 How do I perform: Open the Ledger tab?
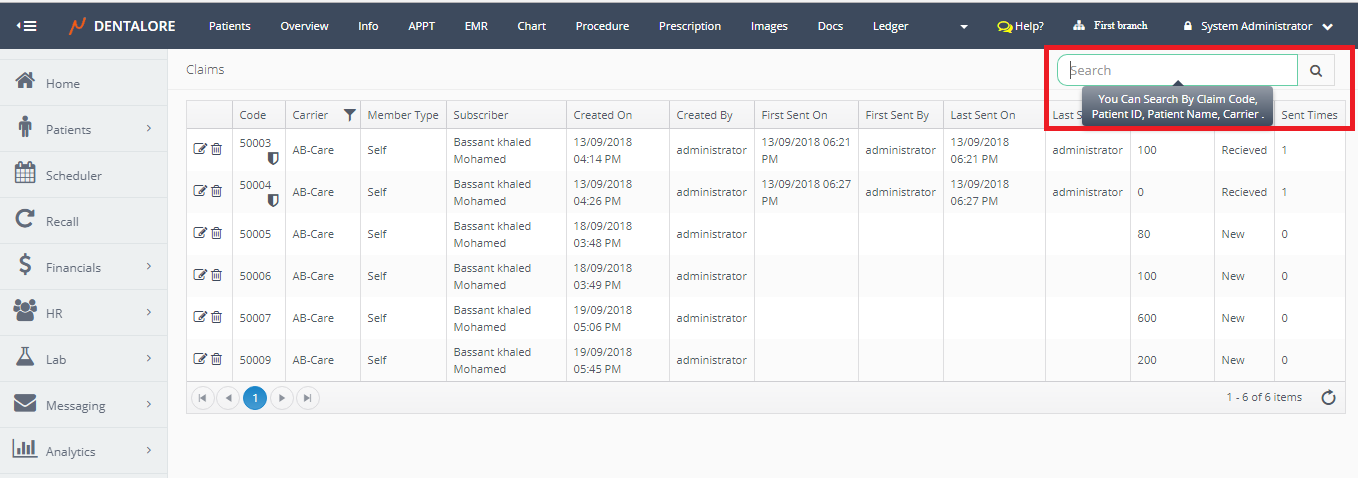[890, 26]
